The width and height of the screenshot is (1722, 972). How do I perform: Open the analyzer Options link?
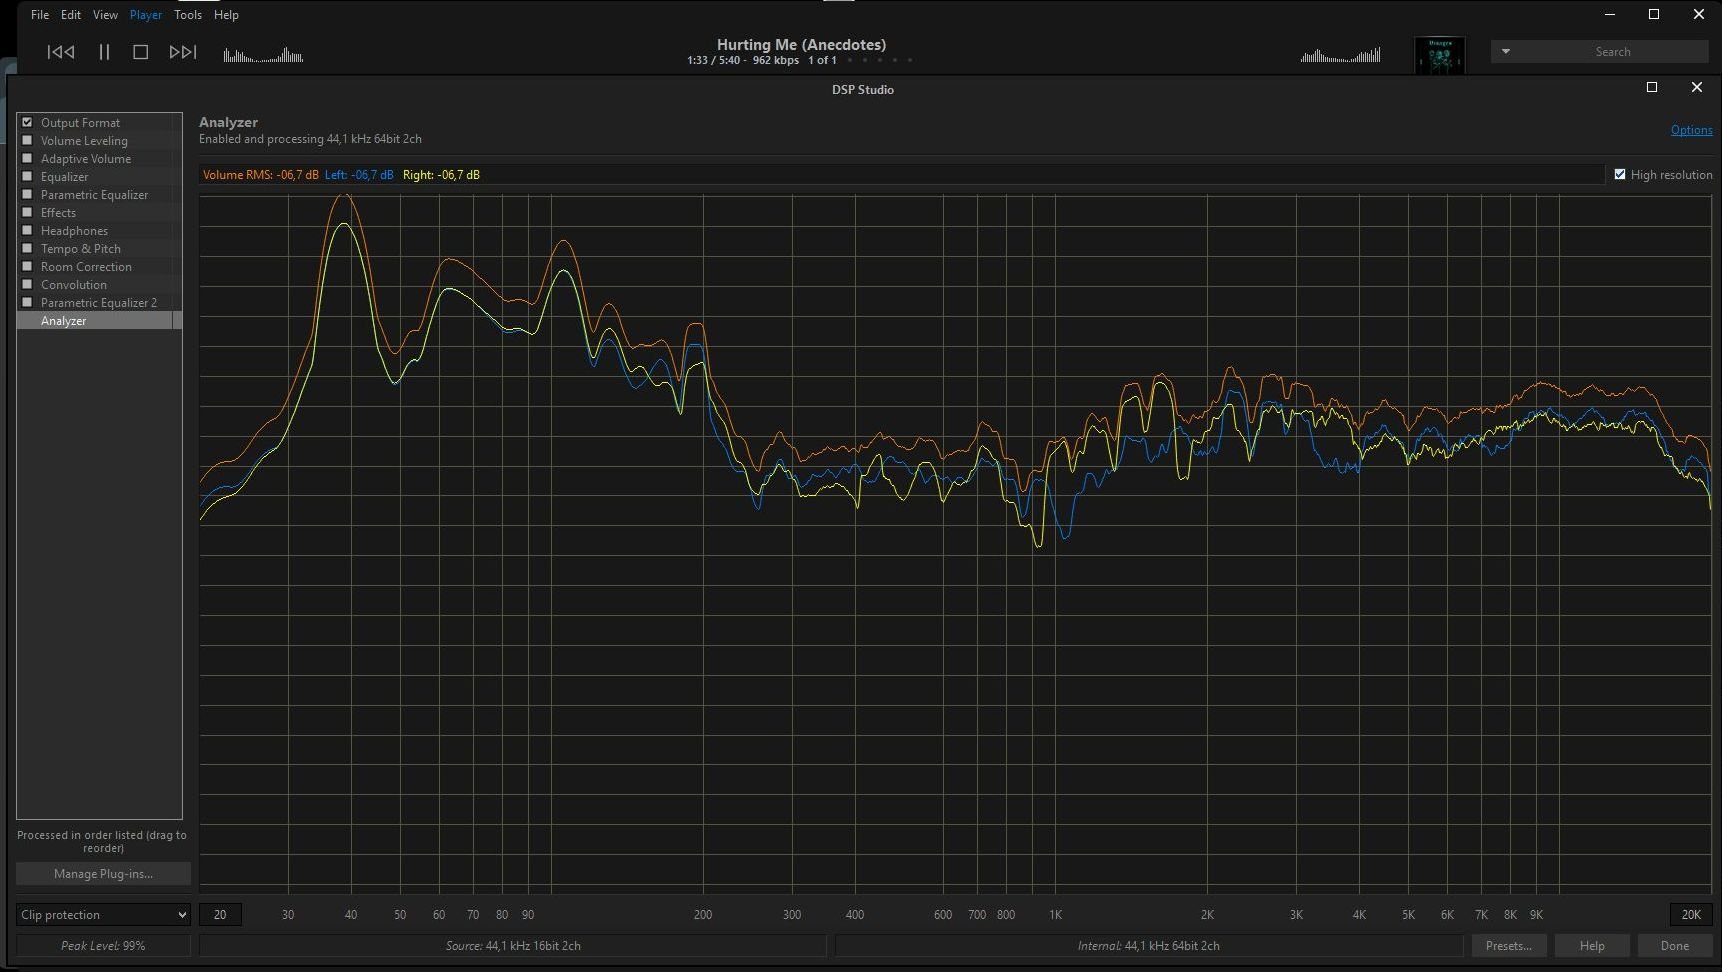click(1691, 130)
